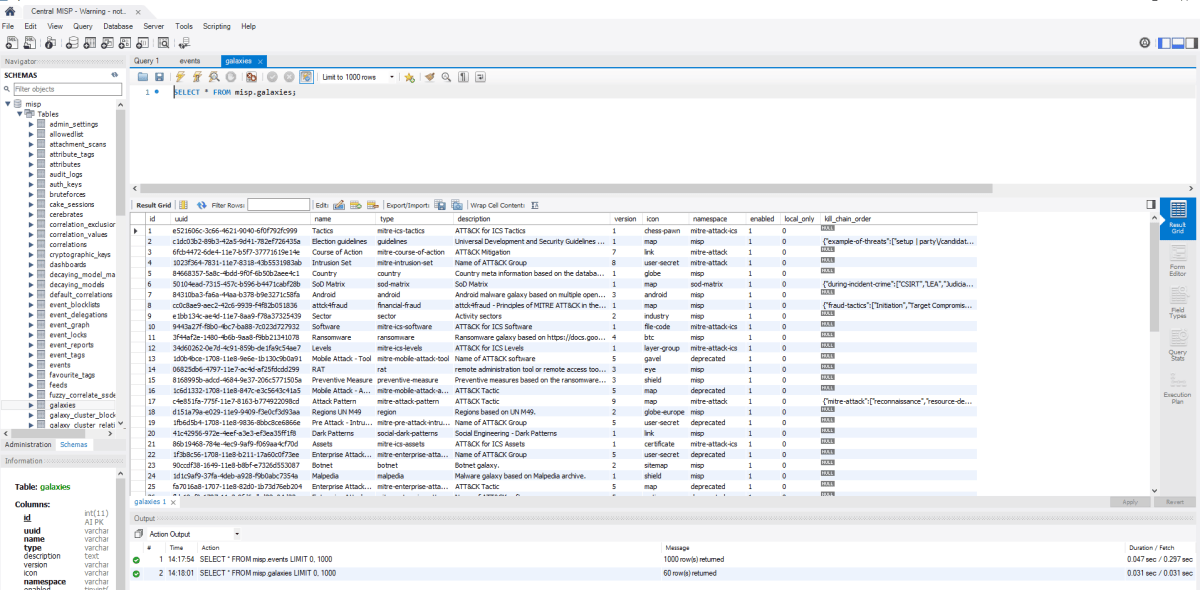This screenshot has height=590, width=1200.
Task: Select the Result Grid side panel button
Action: coord(1177,217)
